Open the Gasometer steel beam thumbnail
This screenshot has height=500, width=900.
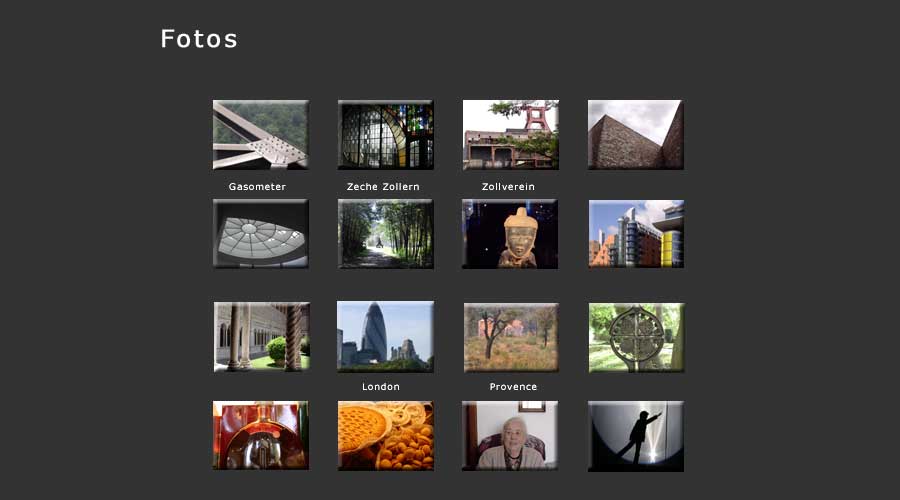(261, 135)
